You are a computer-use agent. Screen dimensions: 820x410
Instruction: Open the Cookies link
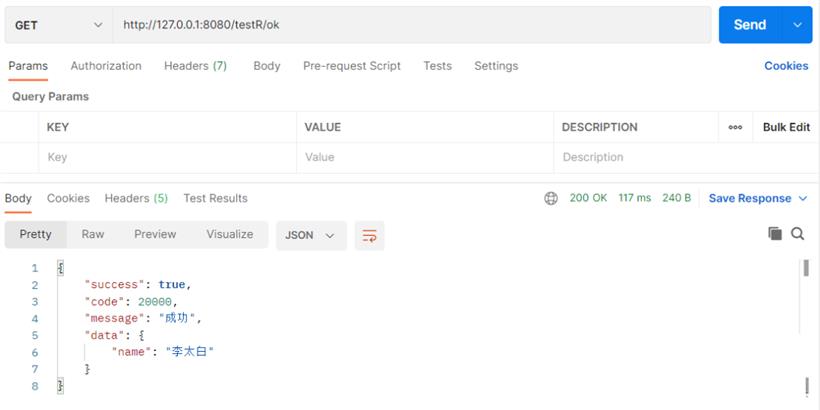pyautogui.click(x=786, y=66)
